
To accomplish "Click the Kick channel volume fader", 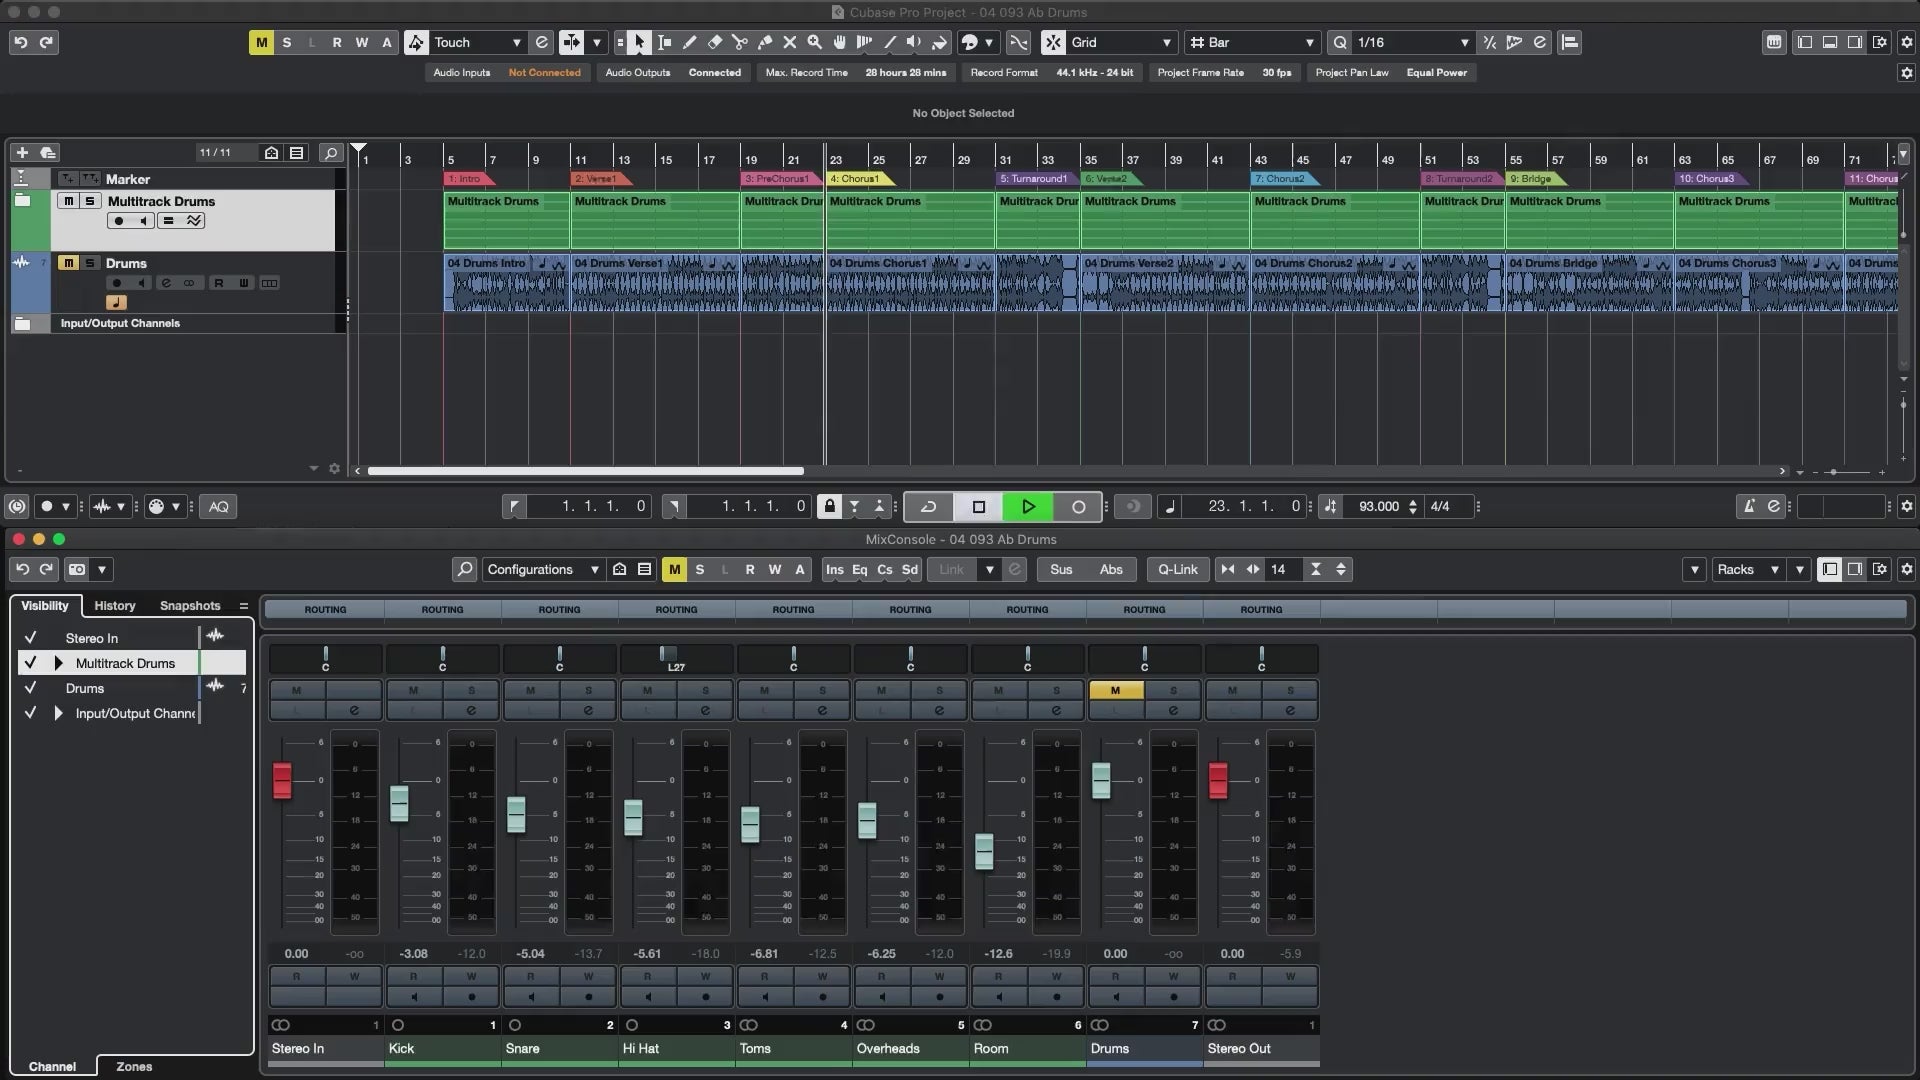I will point(399,803).
